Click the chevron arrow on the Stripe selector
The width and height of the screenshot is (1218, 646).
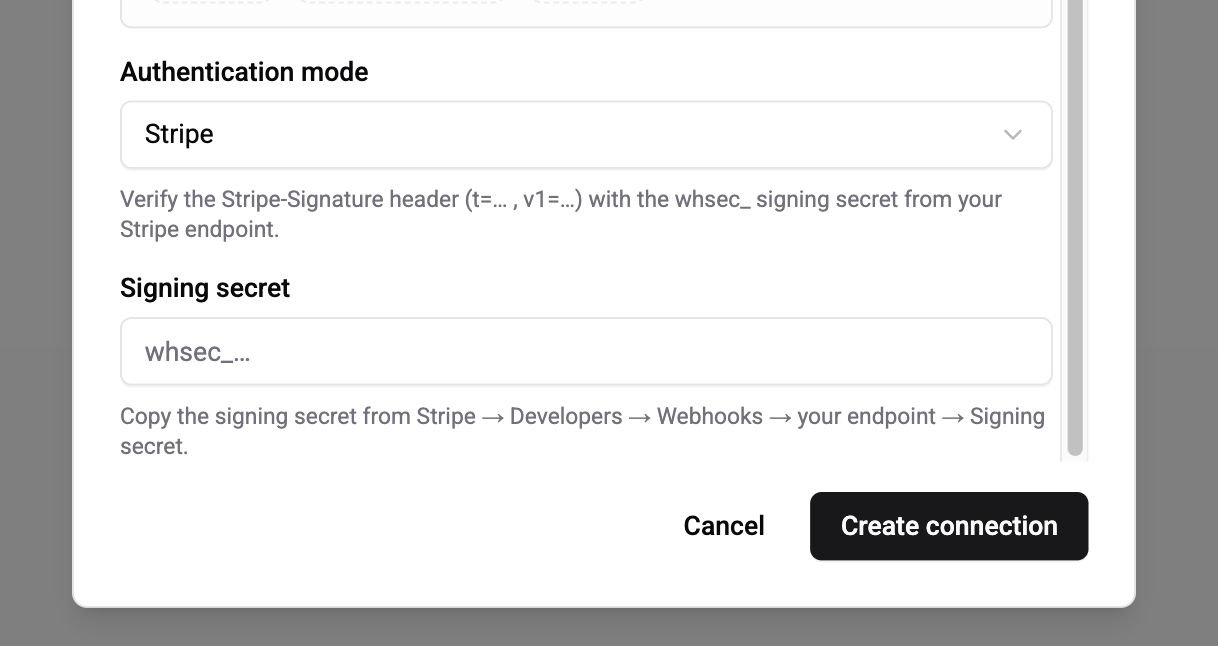(1012, 134)
